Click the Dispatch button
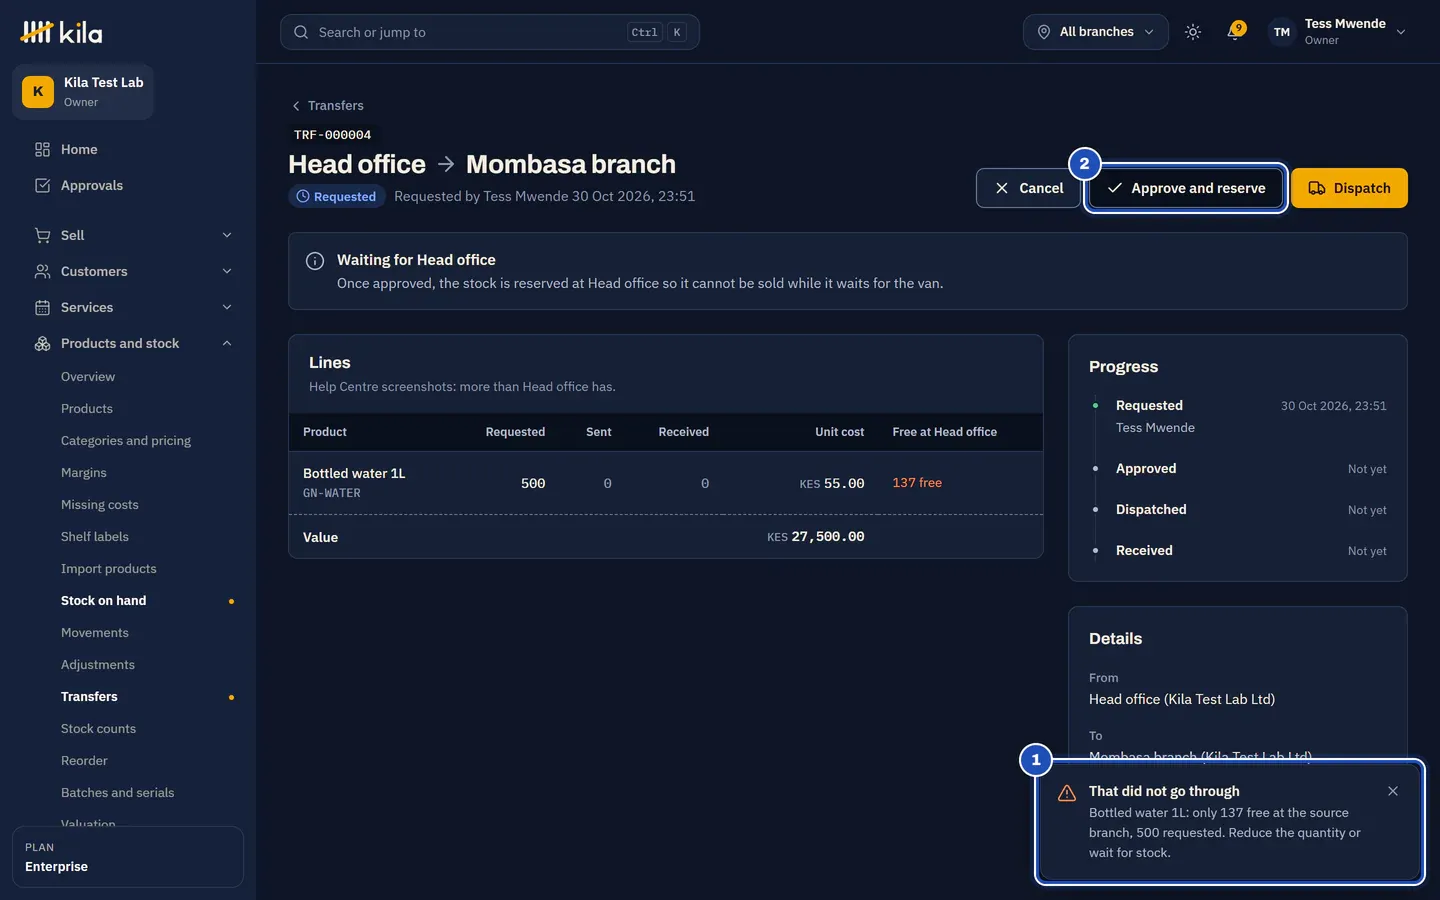 tap(1349, 188)
